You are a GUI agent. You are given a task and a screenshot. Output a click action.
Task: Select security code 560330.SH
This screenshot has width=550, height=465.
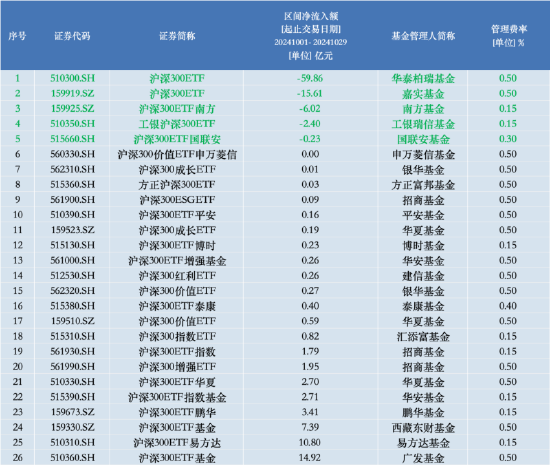(73, 154)
